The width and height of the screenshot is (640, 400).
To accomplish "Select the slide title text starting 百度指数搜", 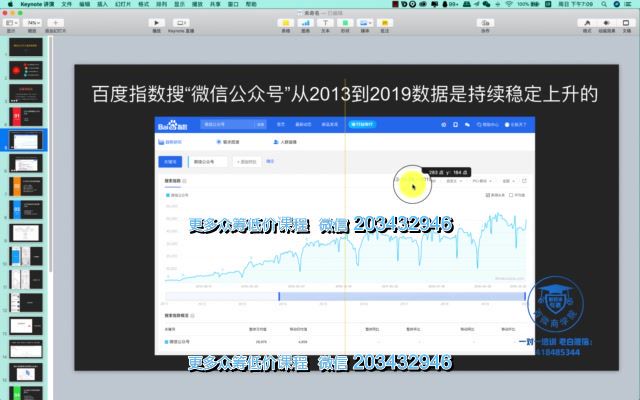I will coord(345,94).
